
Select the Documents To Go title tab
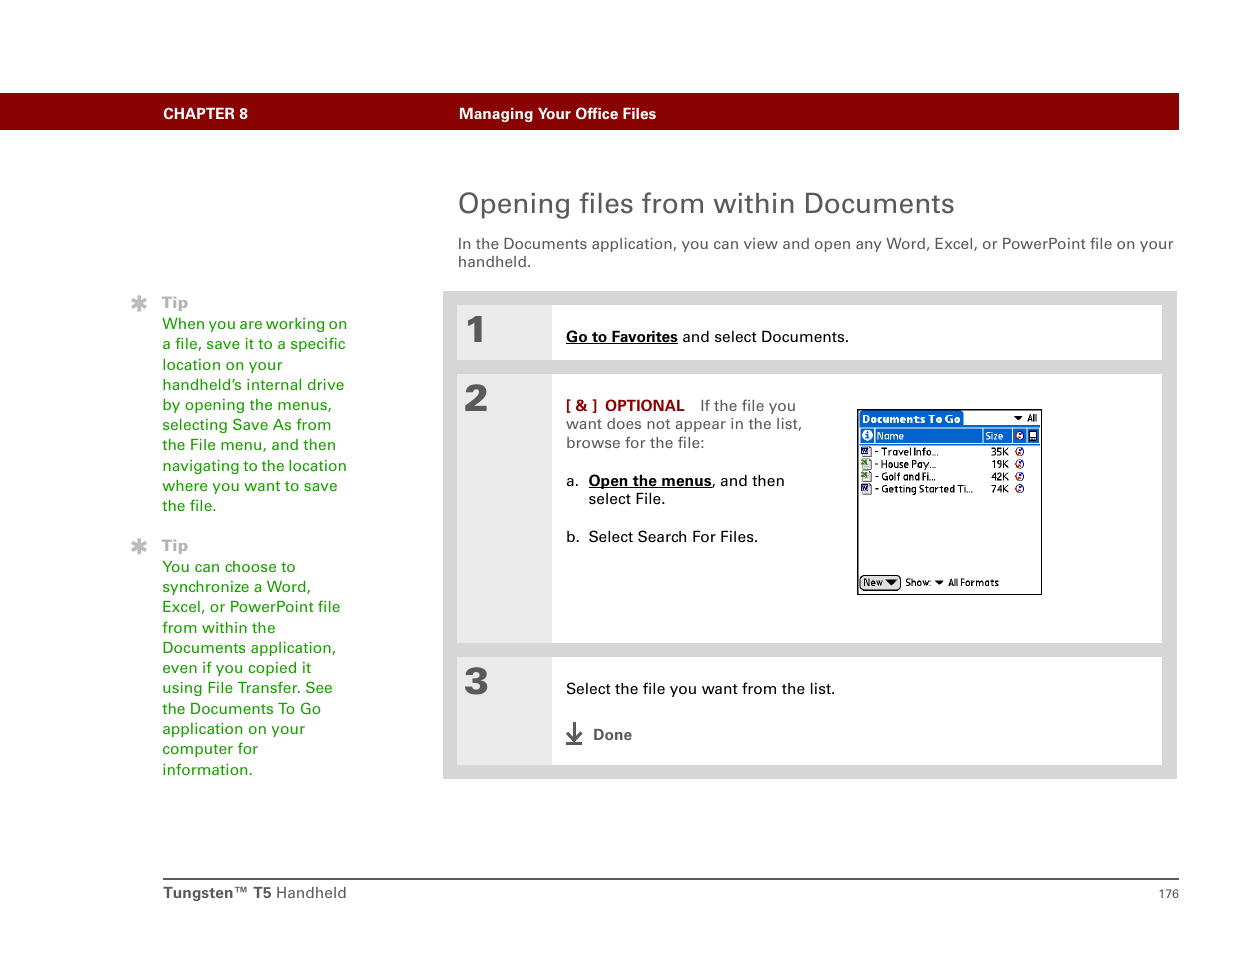pyautogui.click(x=911, y=419)
